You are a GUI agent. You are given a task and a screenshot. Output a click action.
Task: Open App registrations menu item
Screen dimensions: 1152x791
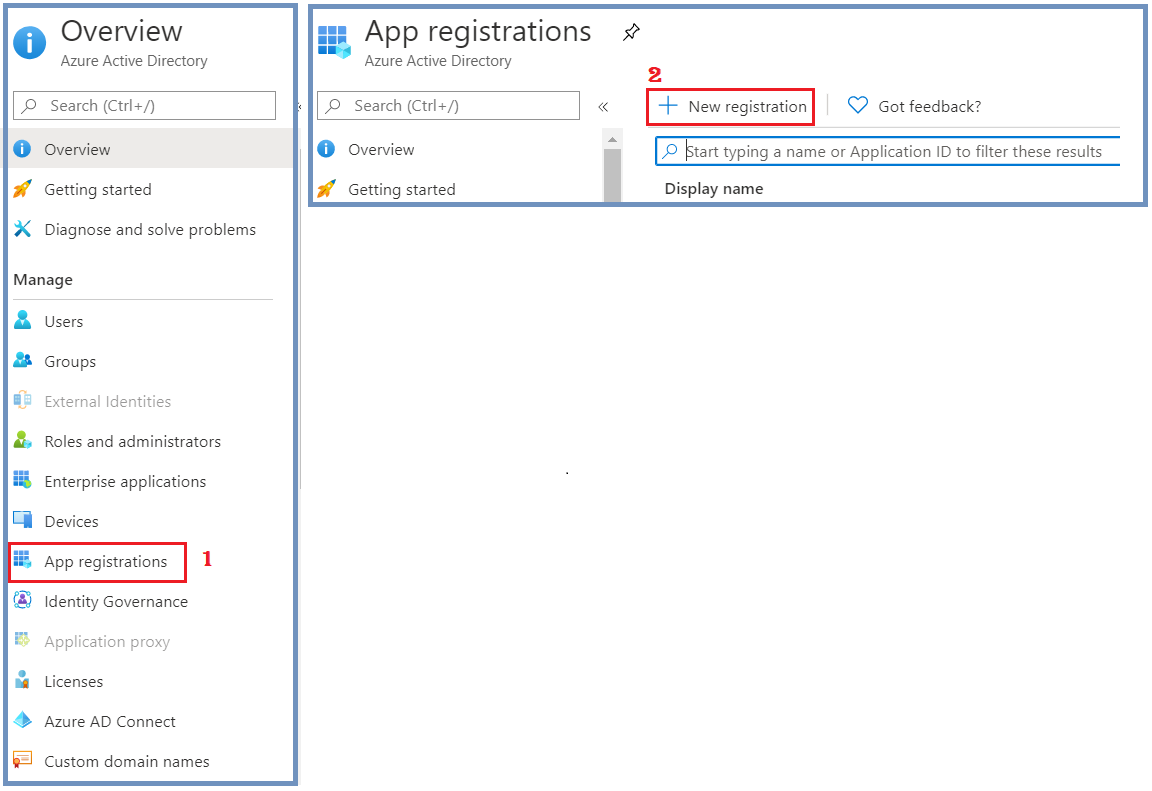98,562
